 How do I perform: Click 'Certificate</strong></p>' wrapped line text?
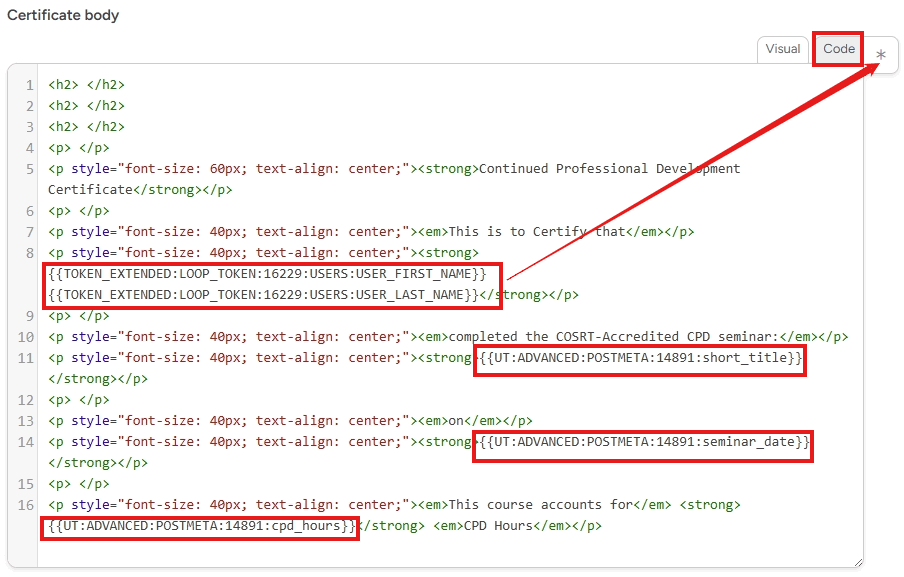[140, 190]
